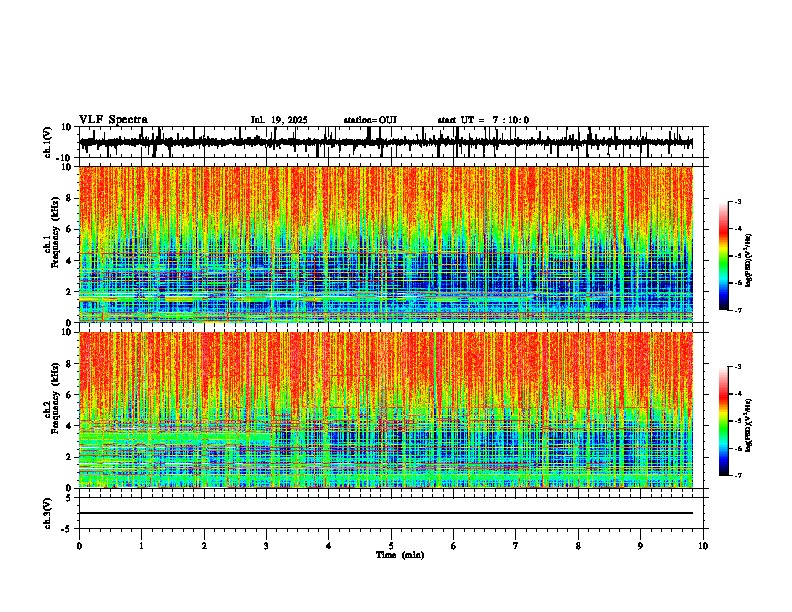Click the final time axis tick label
Screen dimensions: 792x612
pos(703,546)
